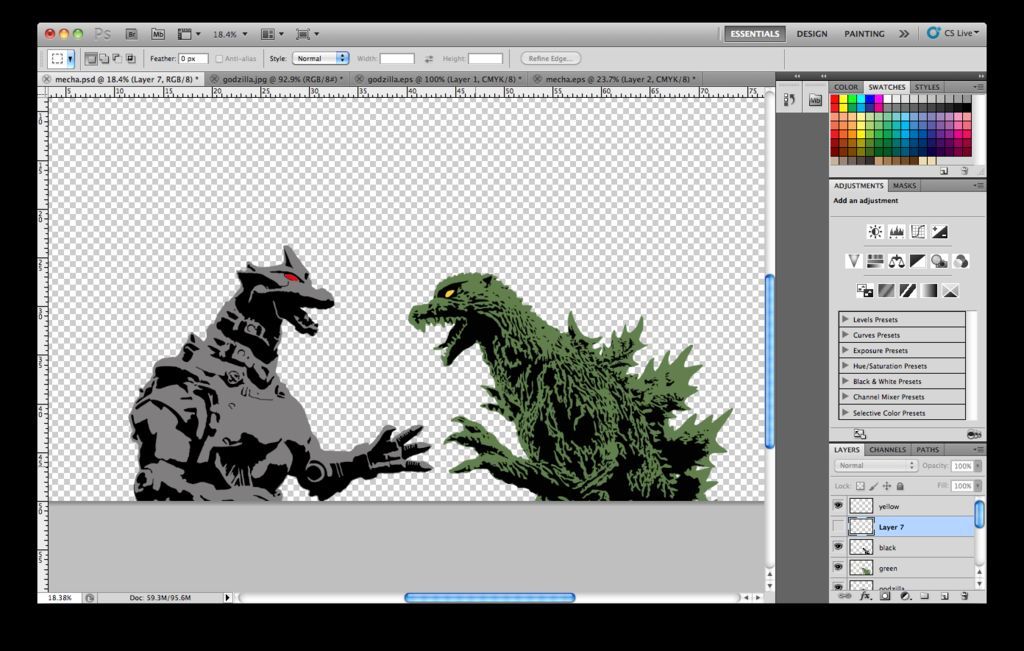Image resolution: width=1024 pixels, height=651 pixels.
Task: Add a Curves adjustment layer
Action: click(917, 230)
